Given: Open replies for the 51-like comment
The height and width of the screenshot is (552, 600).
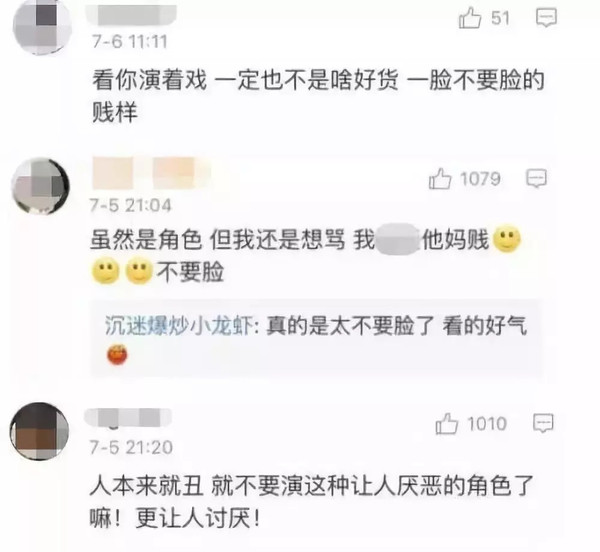Looking at the screenshot, I should pyautogui.click(x=546, y=18).
